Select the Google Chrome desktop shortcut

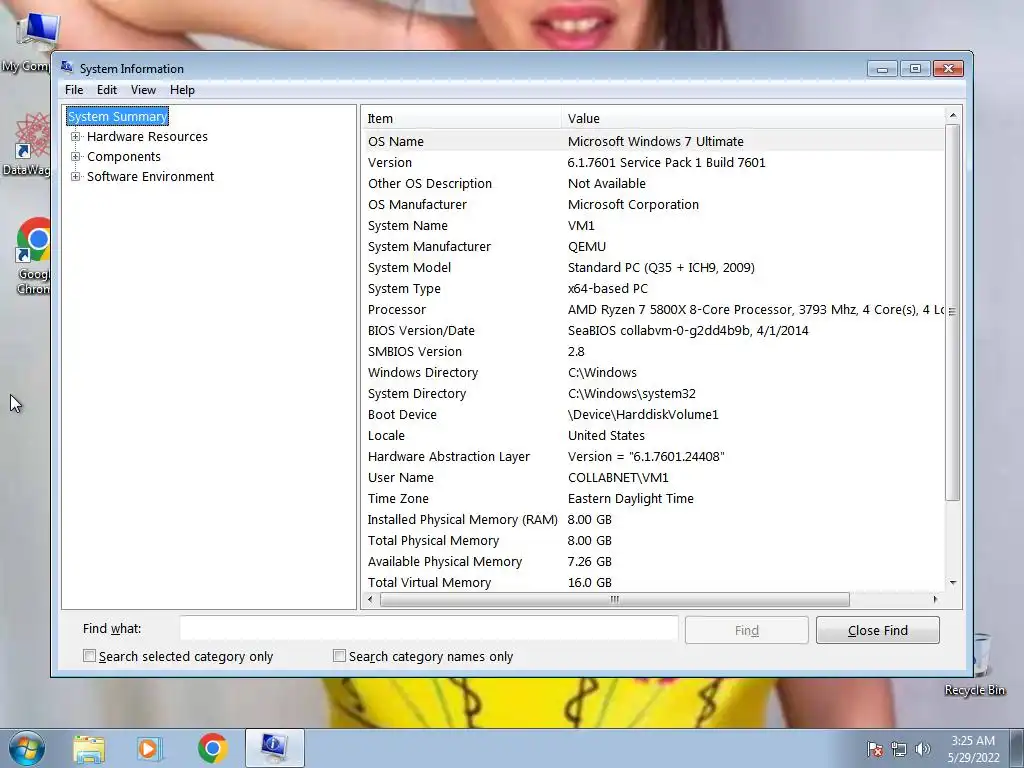[33, 256]
